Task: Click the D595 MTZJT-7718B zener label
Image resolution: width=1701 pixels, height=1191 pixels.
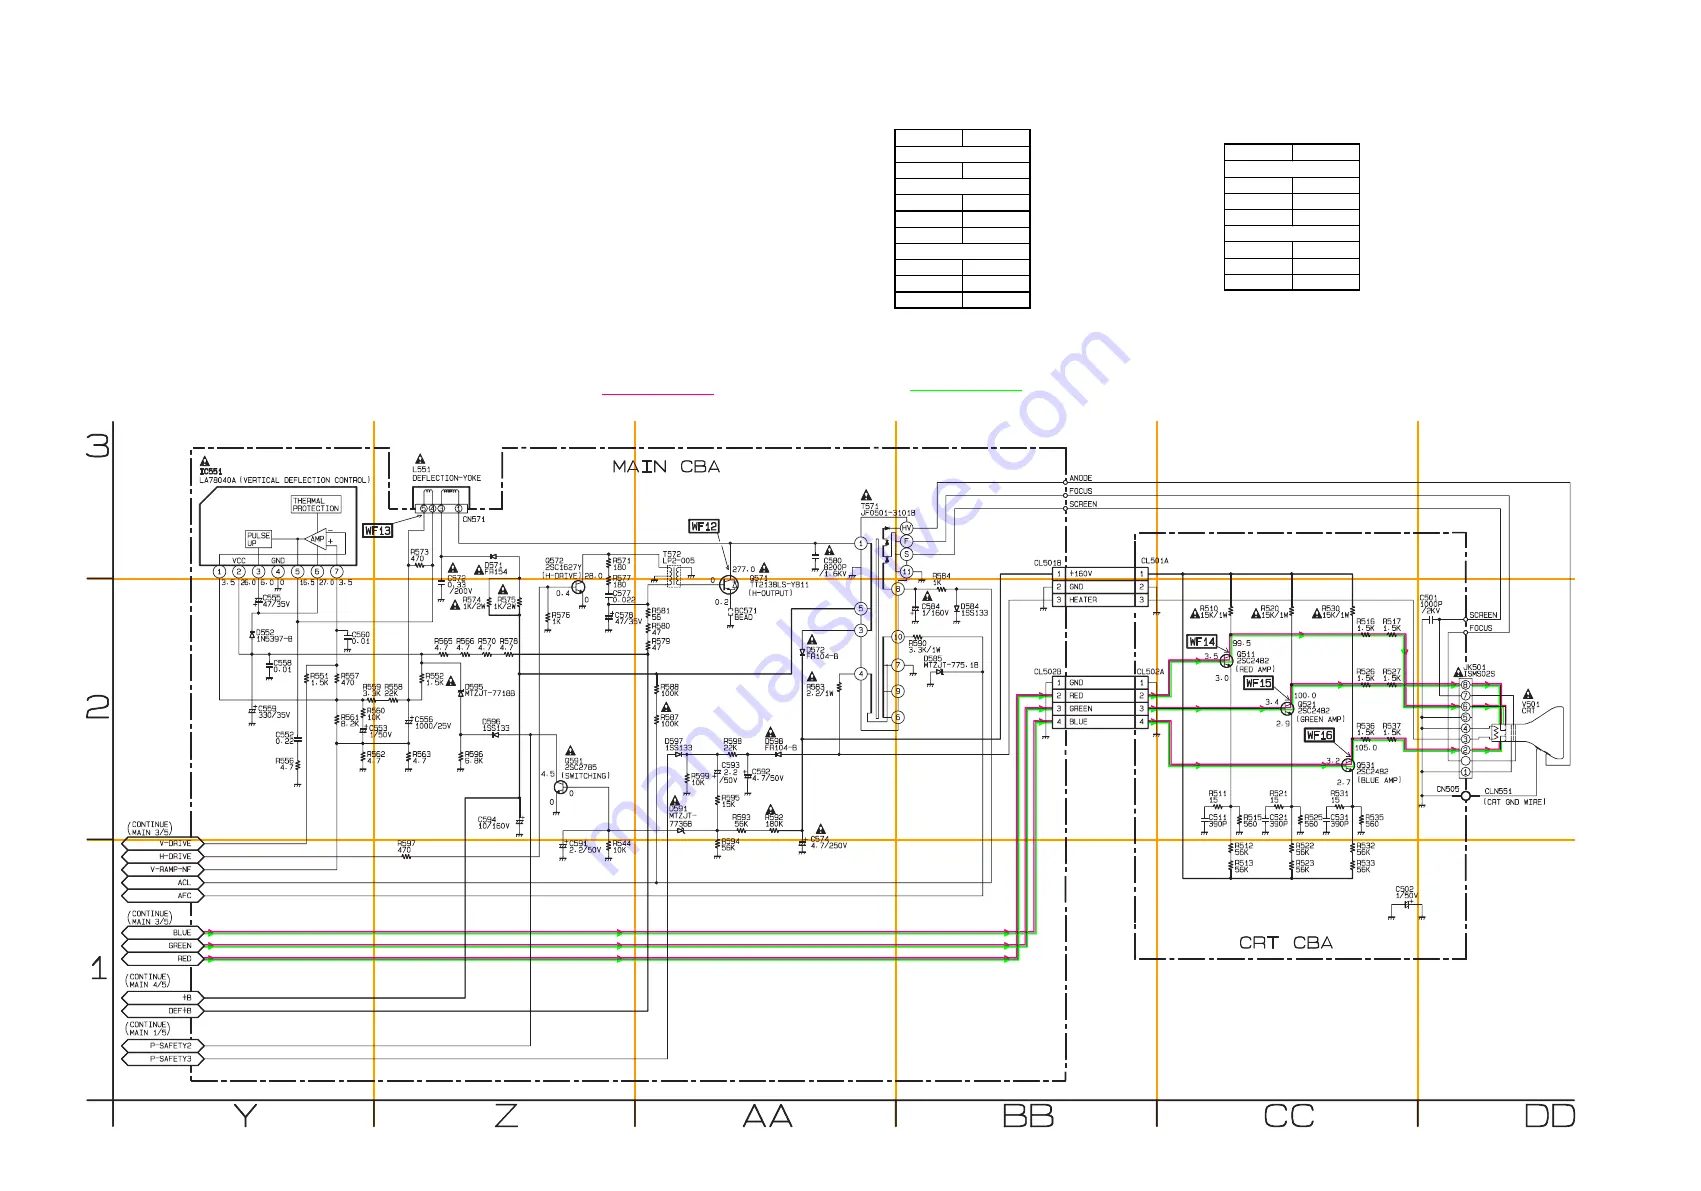Action: [x=490, y=690]
